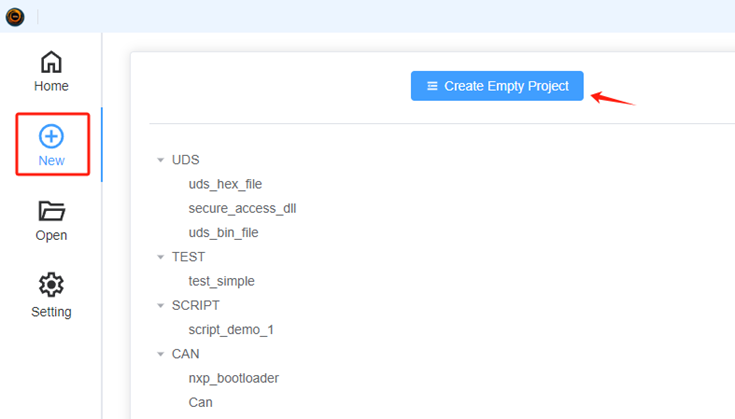Open the Setting gear icon
Image resolution: width=735 pixels, height=419 pixels.
[x=51, y=285]
